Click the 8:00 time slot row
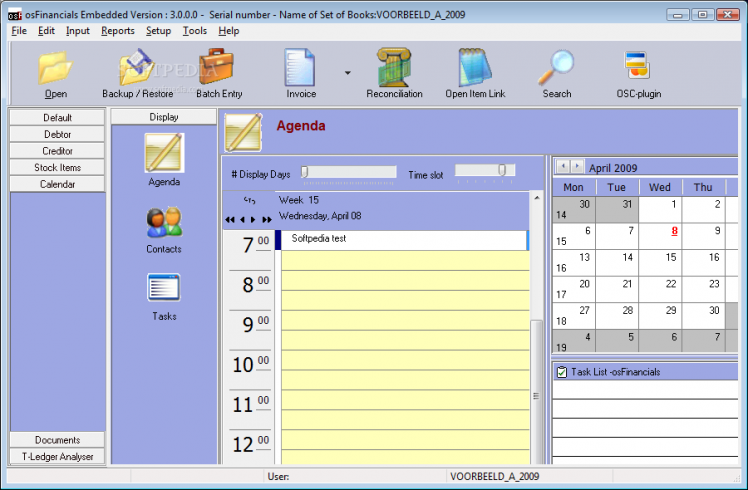This screenshot has width=748, height=490. [405, 281]
